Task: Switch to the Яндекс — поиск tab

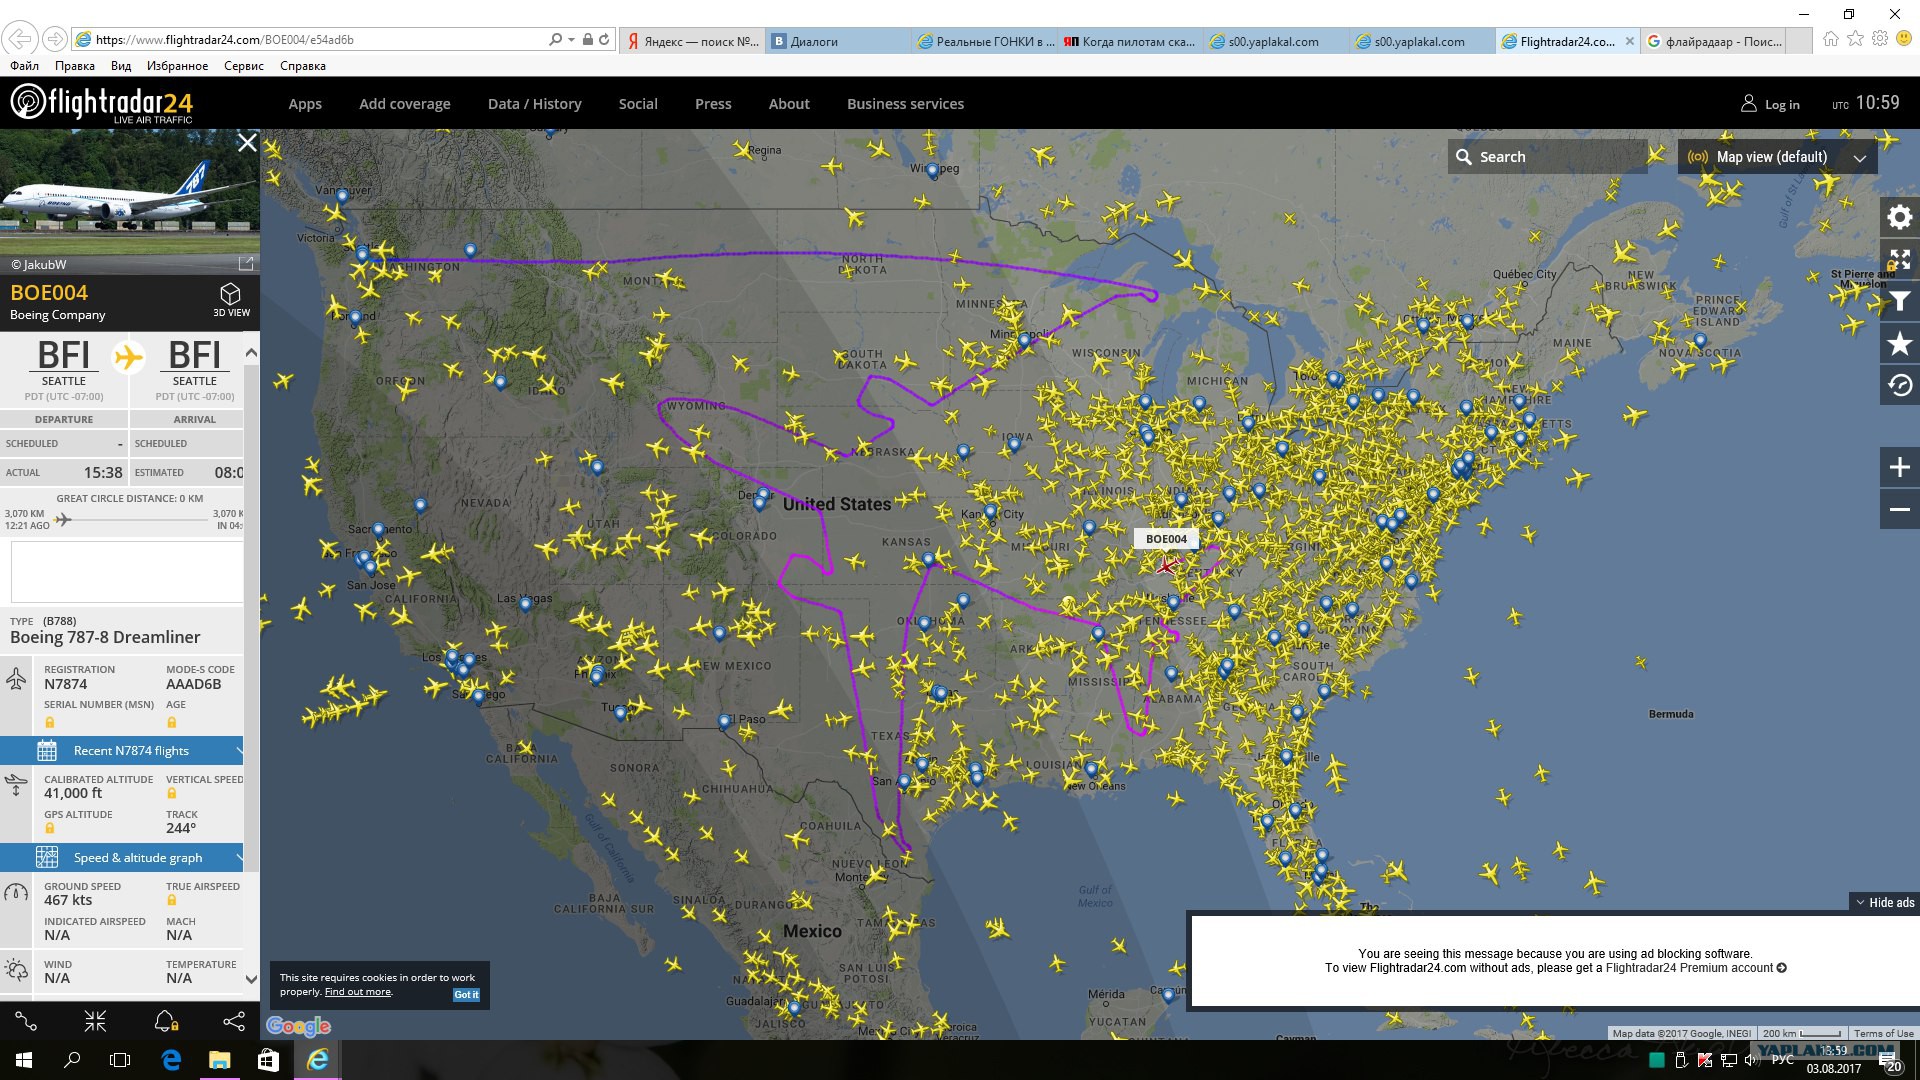Action: pyautogui.click(x=693, y=41)
